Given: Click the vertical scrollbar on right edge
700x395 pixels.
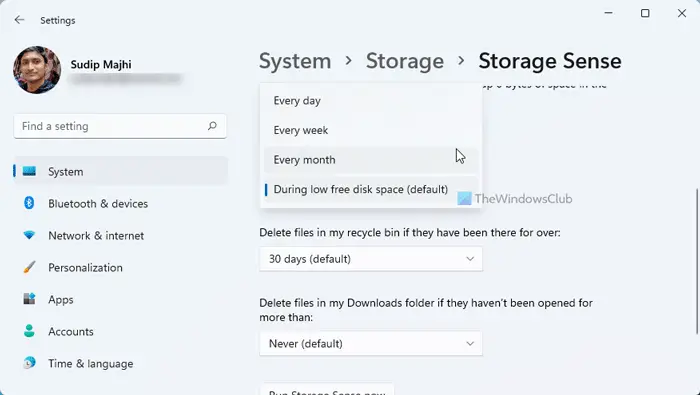Looking at the screenshot, I should point(697,261).
